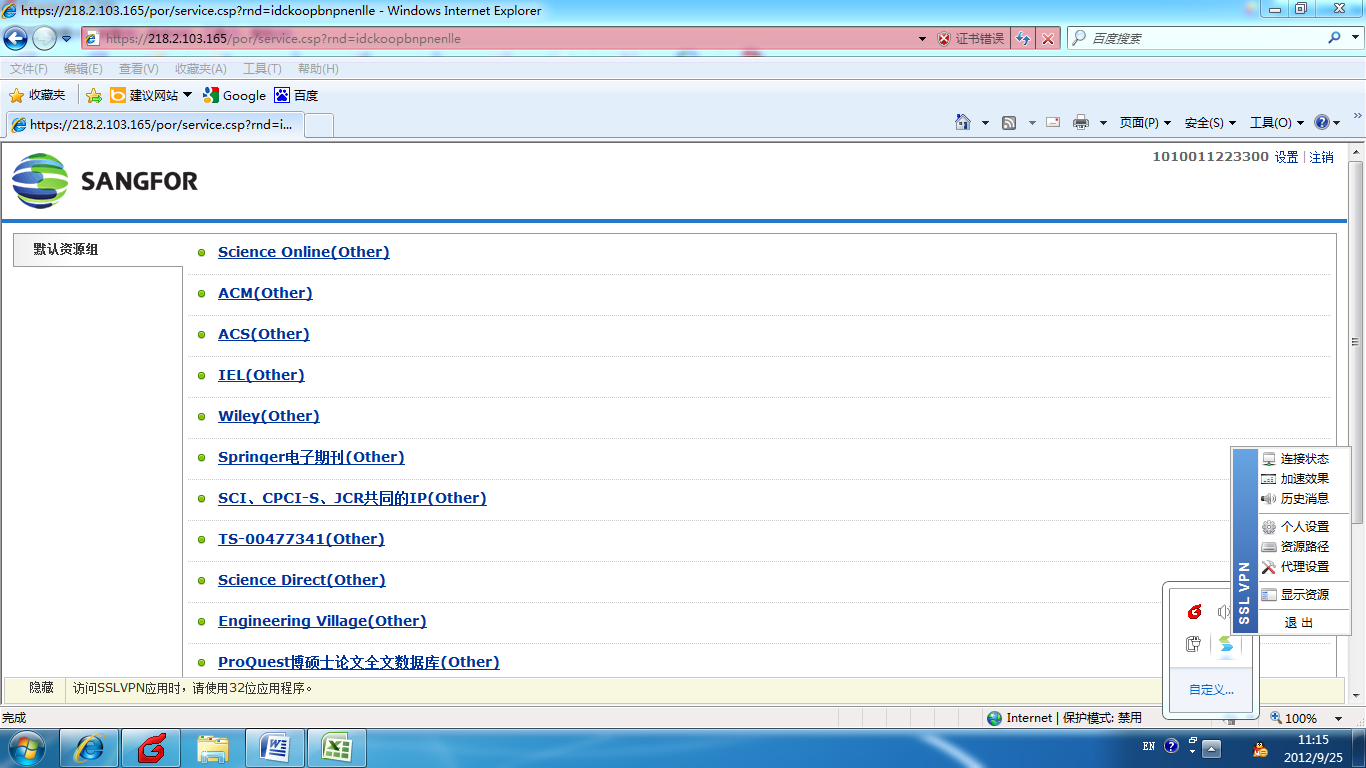Image resolution: width=1366 pixels, height=768 pixels.
Task: Open the 页面(P) dropdown menu
Action: point(1145,123)
